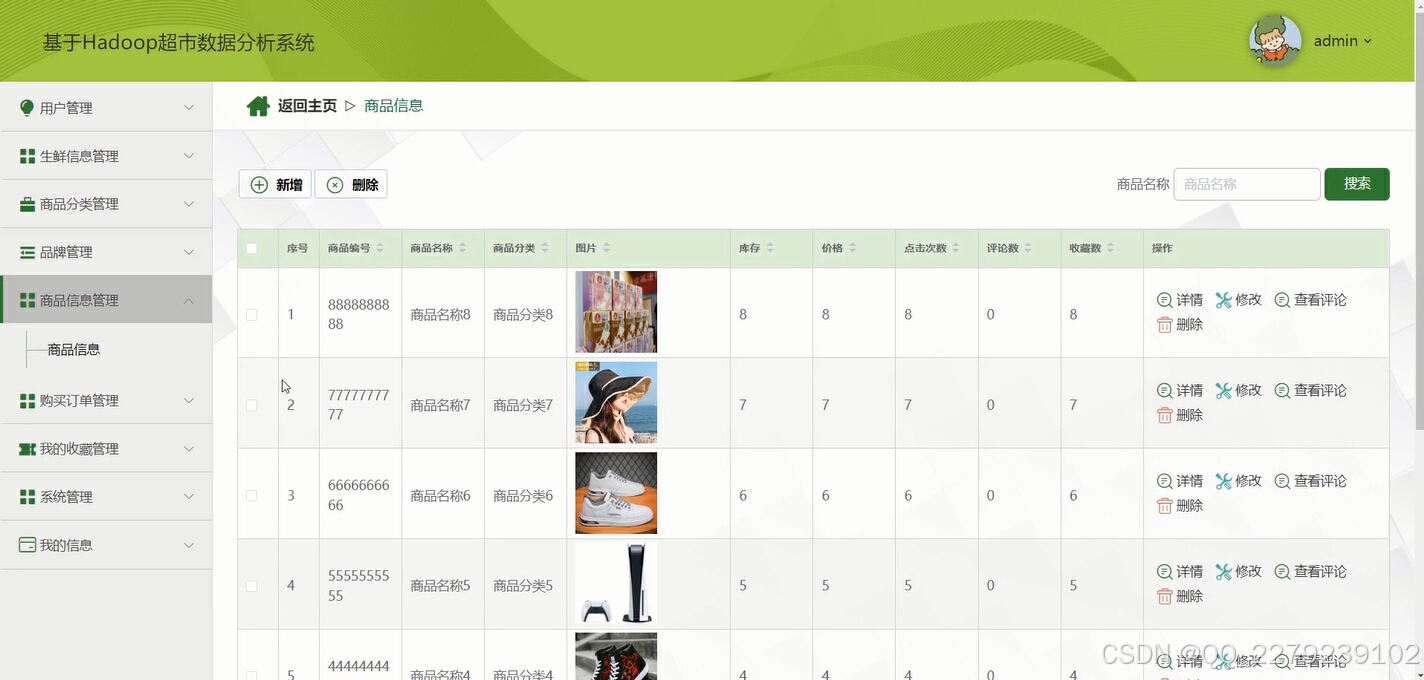Collapse the 商品信息管理 sidebar chevron
Screen dimensions: 1424x680
[x=189, y=300]
